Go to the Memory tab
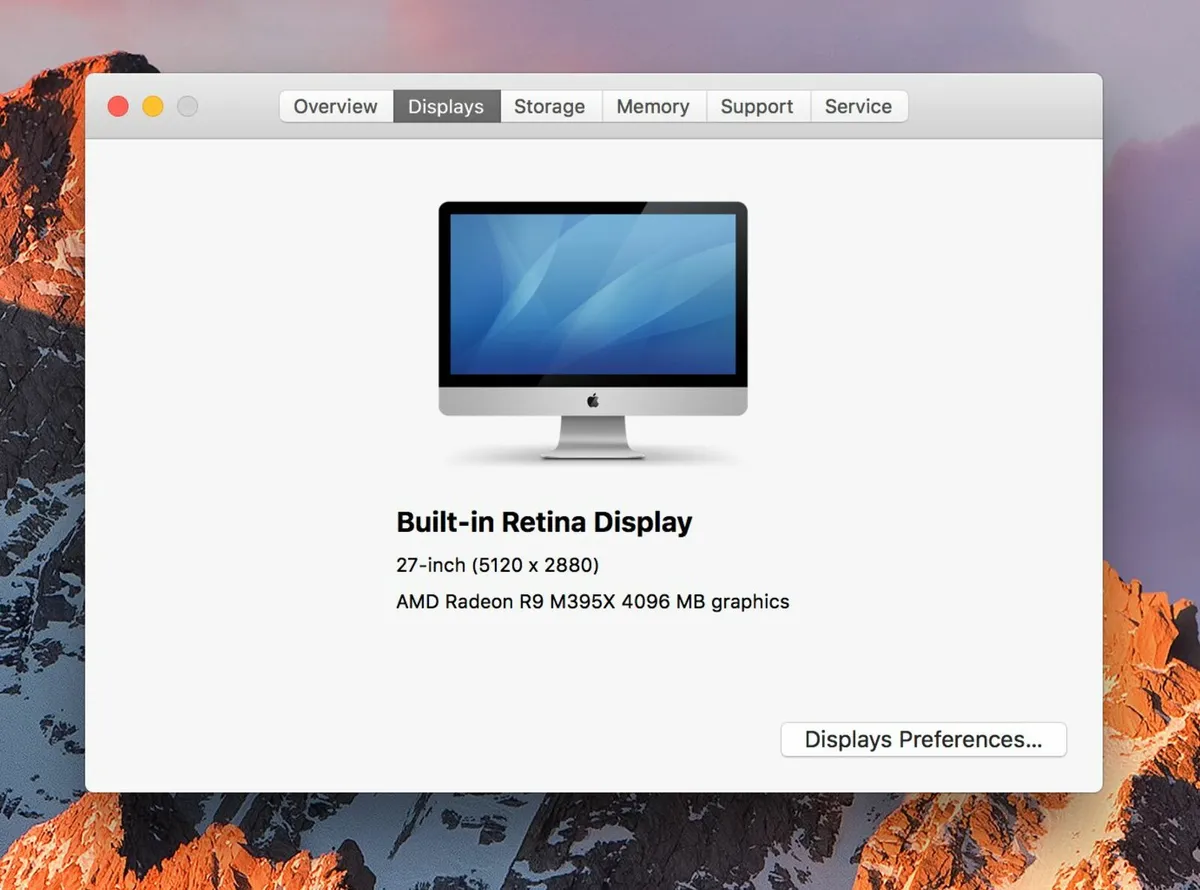1200x890 pixels. tap(652, 106)
